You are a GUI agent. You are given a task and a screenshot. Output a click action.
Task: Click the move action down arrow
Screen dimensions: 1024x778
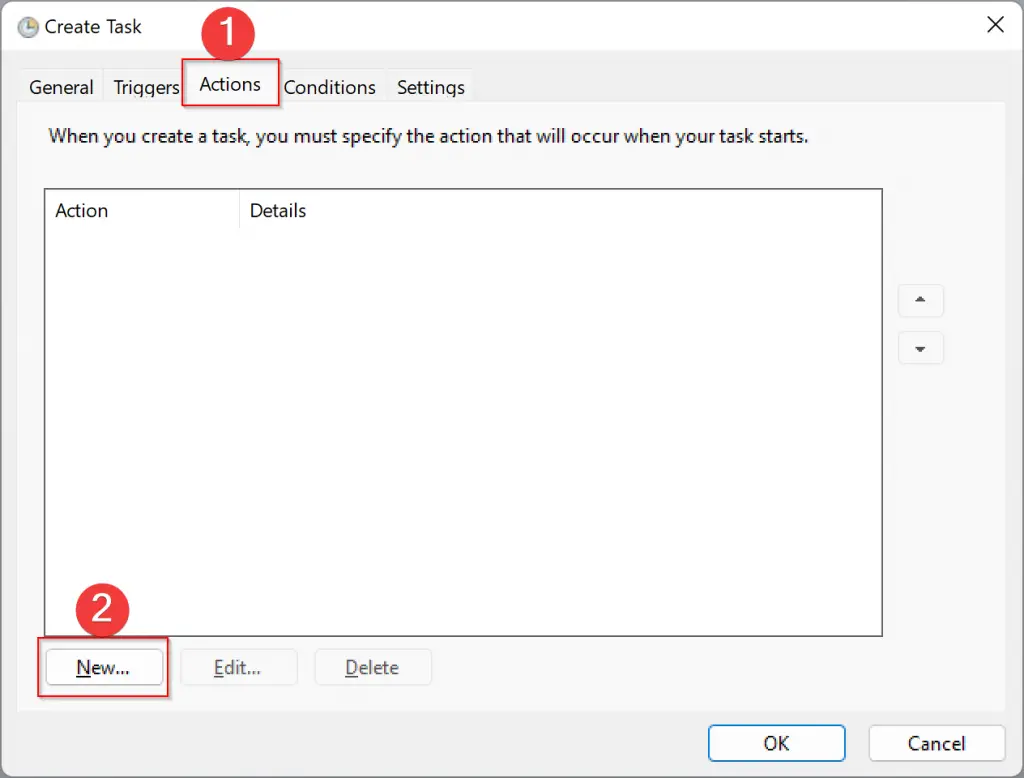pyautogui.click(x=920, y=348)
